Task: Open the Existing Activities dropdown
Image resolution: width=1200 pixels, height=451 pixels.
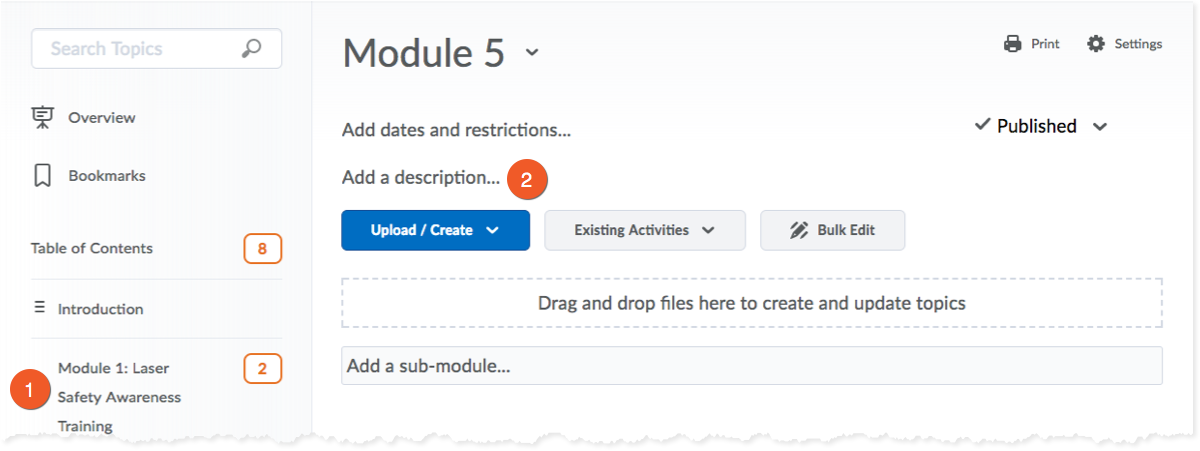Action: 644,230
